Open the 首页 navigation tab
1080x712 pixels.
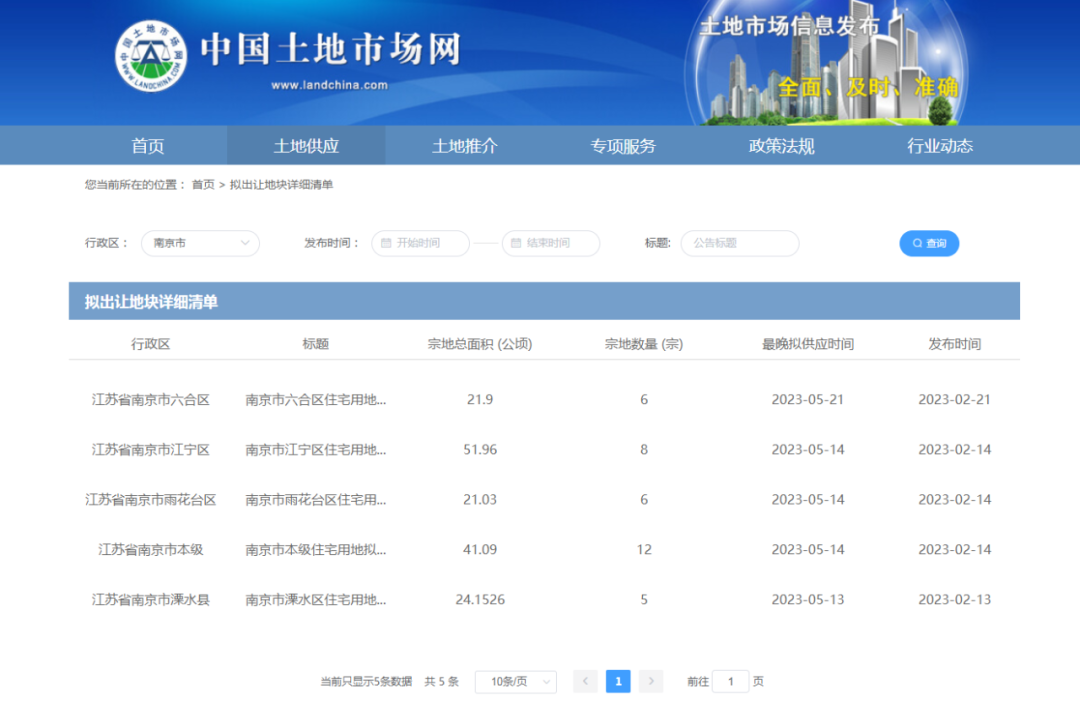[x=148, y=146]
